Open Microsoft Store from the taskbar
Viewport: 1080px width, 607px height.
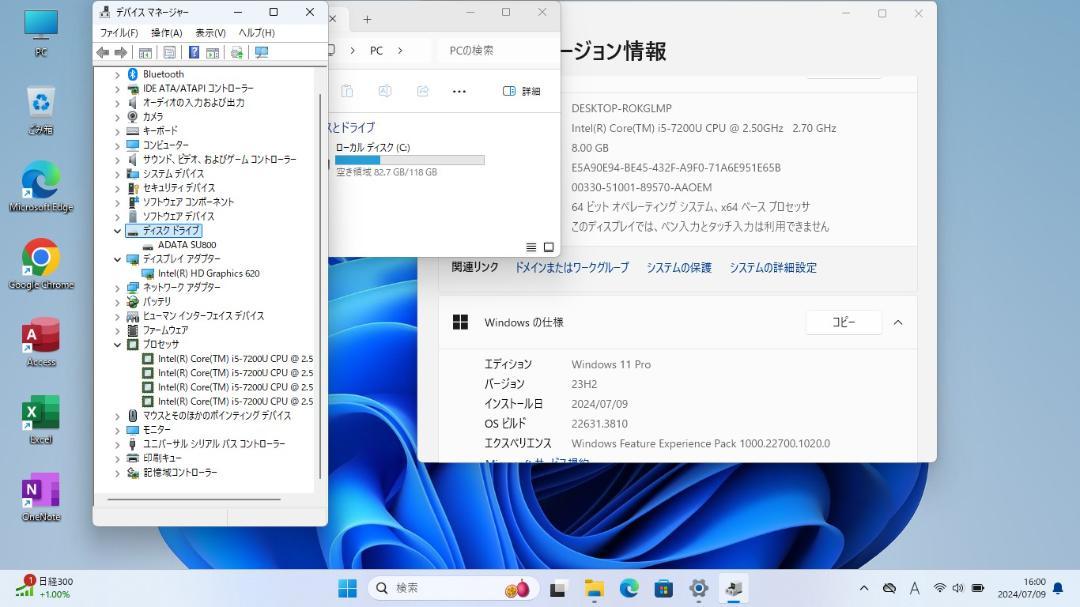pyautogui.click(x=663, y=588)
